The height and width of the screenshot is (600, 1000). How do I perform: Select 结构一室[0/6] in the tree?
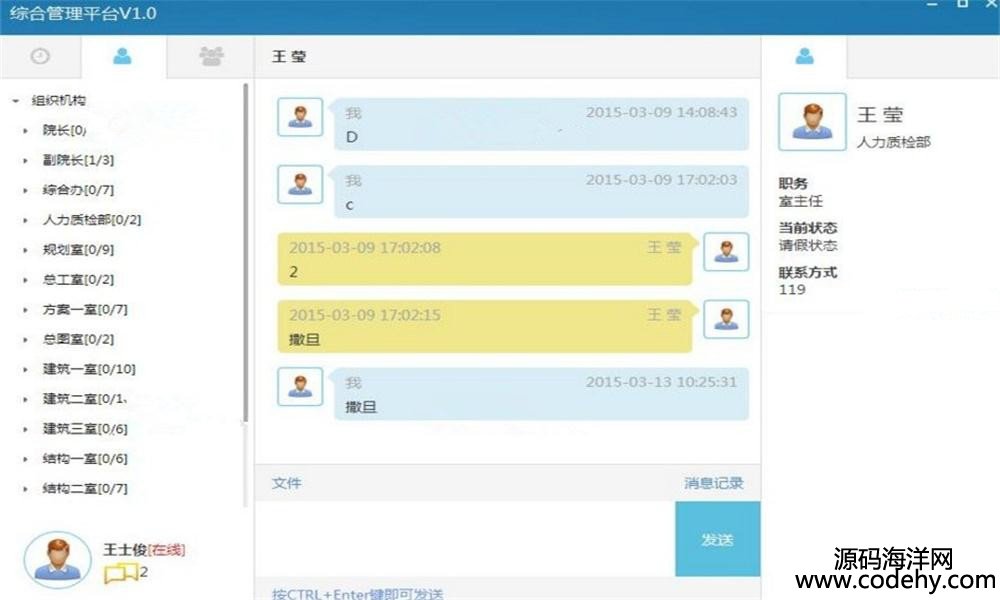point(85,459)
